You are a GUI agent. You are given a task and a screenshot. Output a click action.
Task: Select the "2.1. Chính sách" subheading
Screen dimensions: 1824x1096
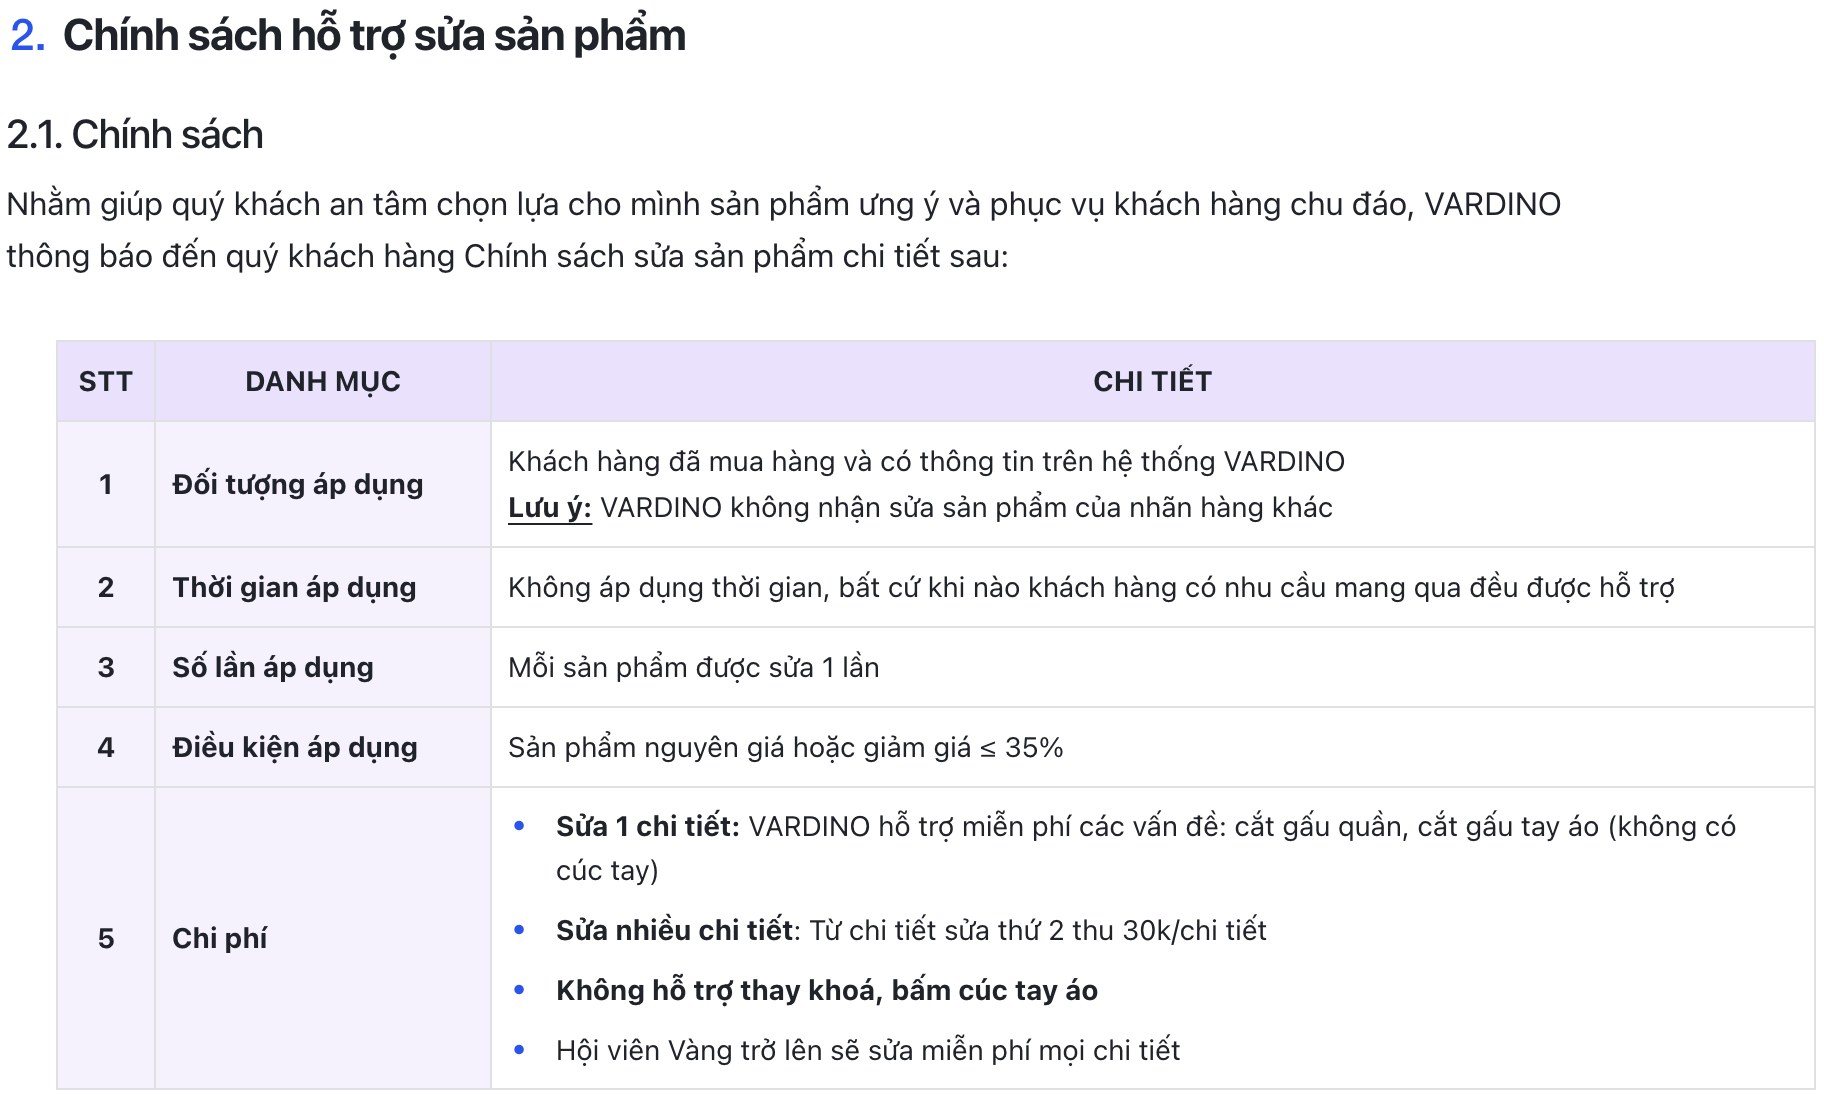tap(135, 135)
